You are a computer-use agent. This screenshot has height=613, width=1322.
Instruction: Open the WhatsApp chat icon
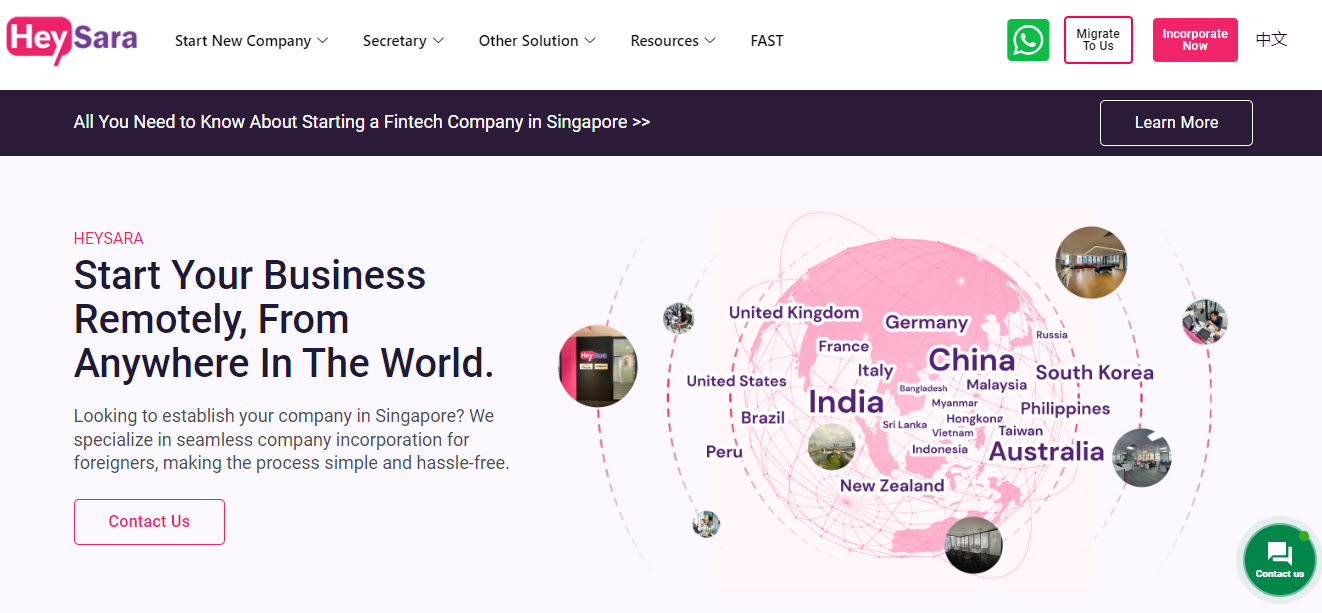click(x=1028, y=40)
